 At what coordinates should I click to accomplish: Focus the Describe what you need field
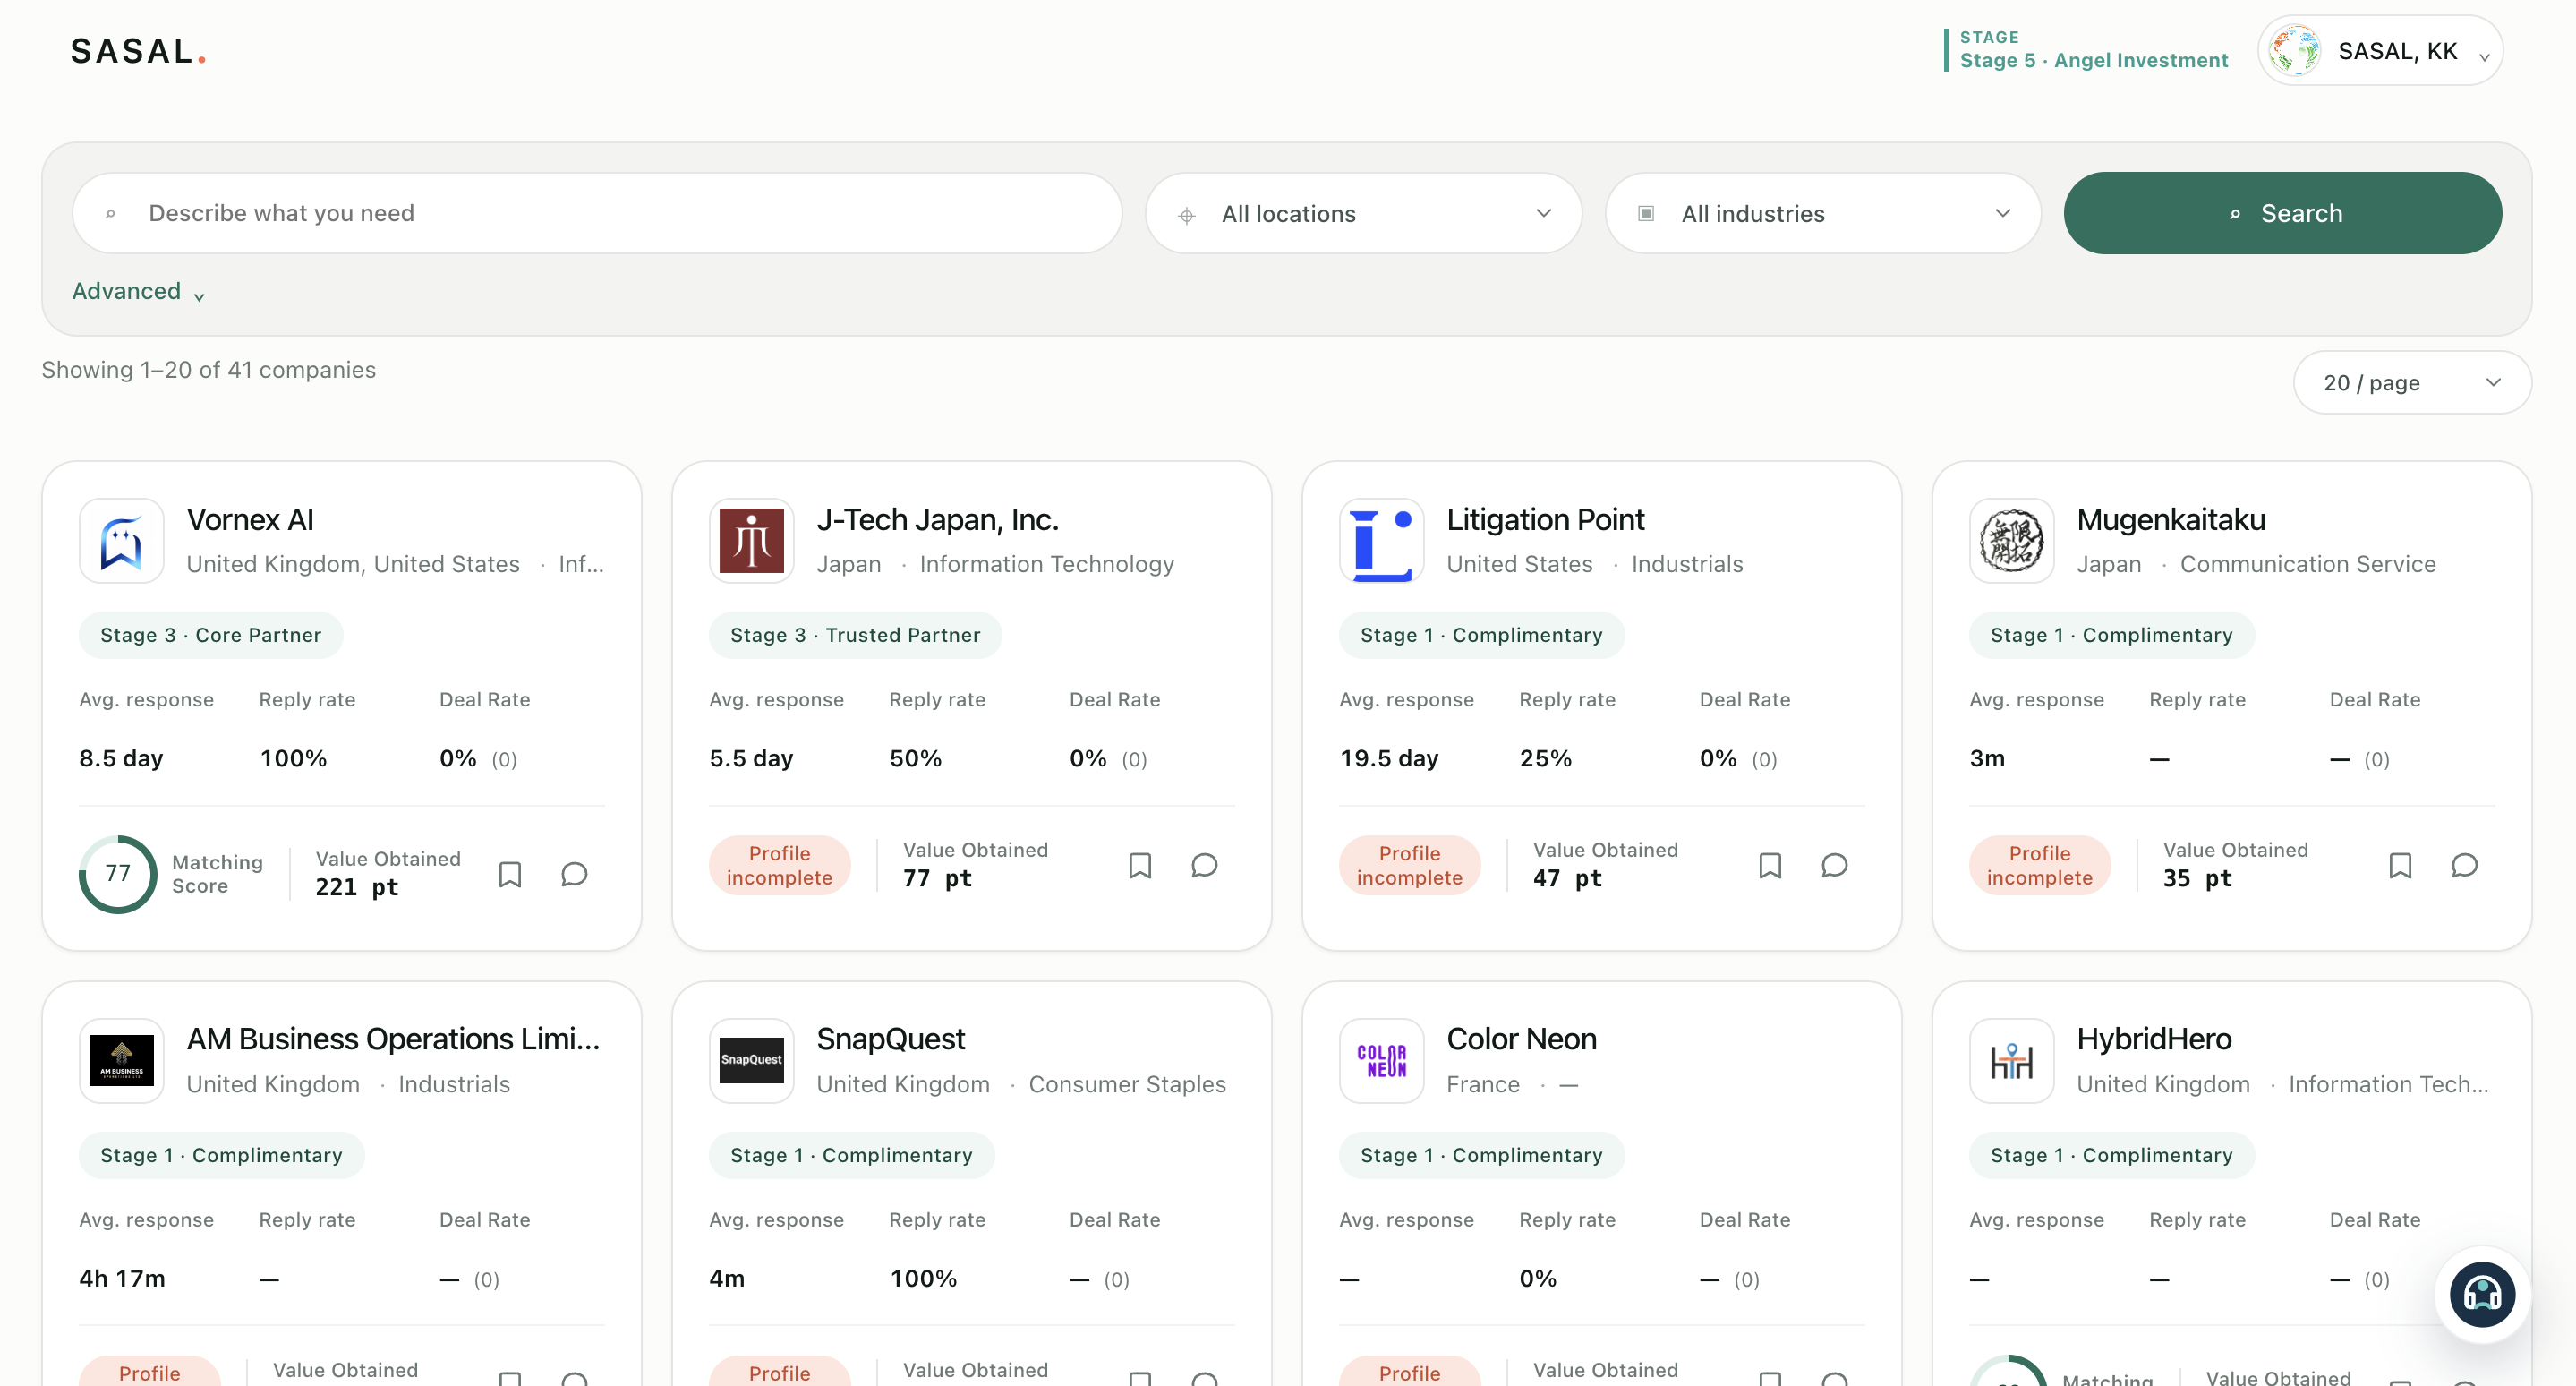(597, 214)
